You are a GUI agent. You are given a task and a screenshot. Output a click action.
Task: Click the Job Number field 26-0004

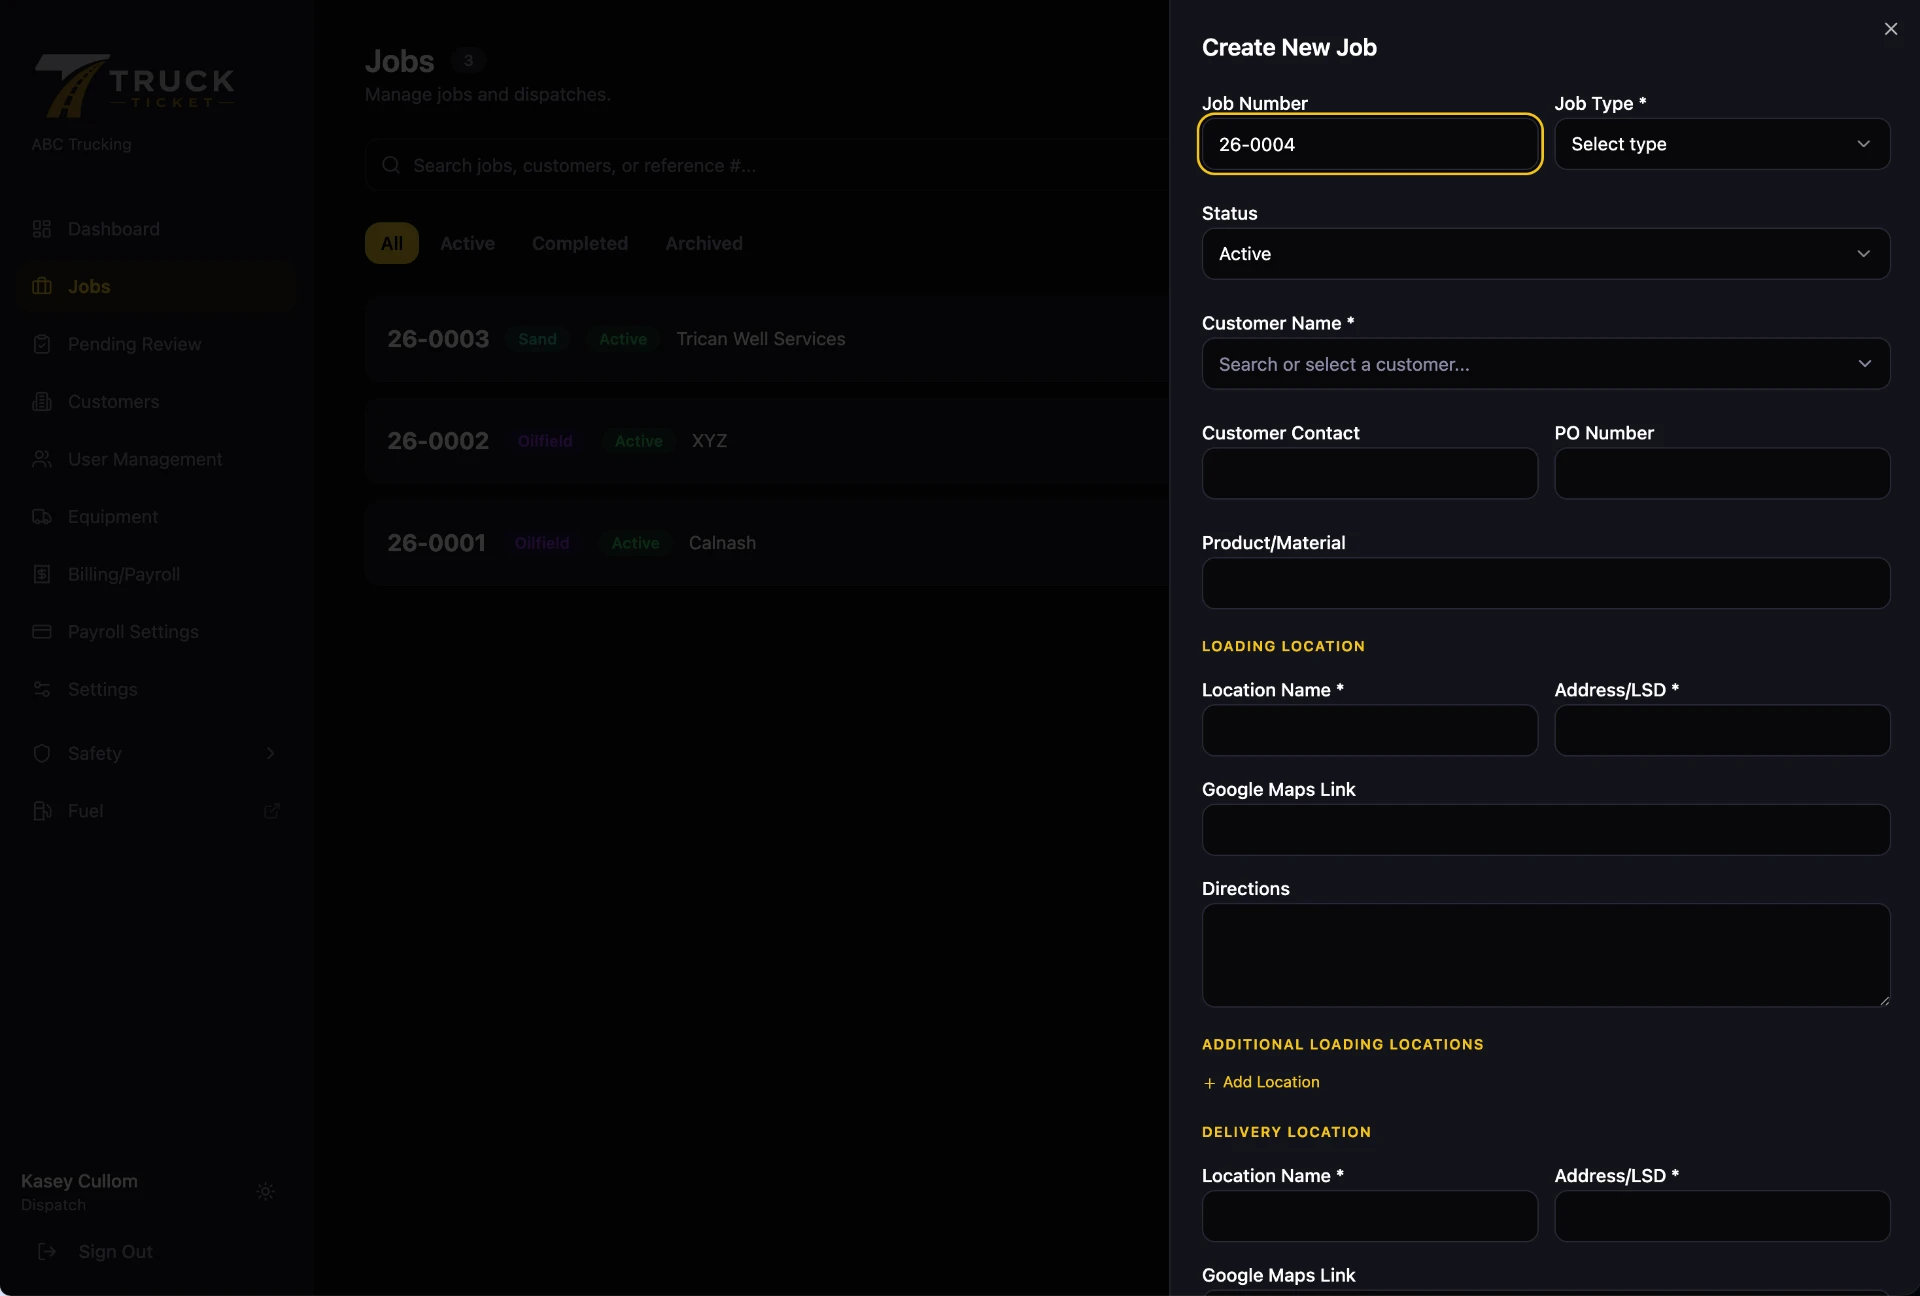coord(1370,144)
